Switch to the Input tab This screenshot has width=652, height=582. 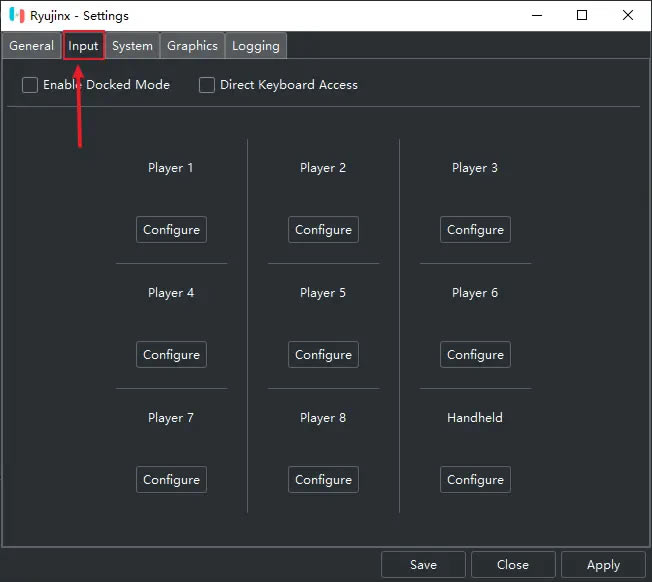(x=83, y=46)
